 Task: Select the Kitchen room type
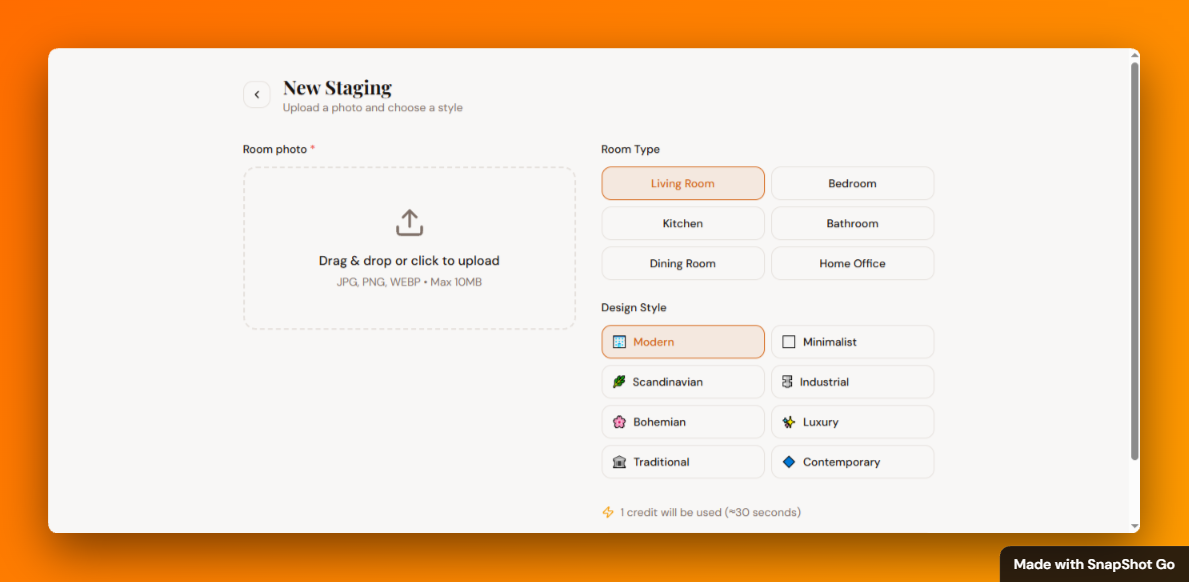682,223
